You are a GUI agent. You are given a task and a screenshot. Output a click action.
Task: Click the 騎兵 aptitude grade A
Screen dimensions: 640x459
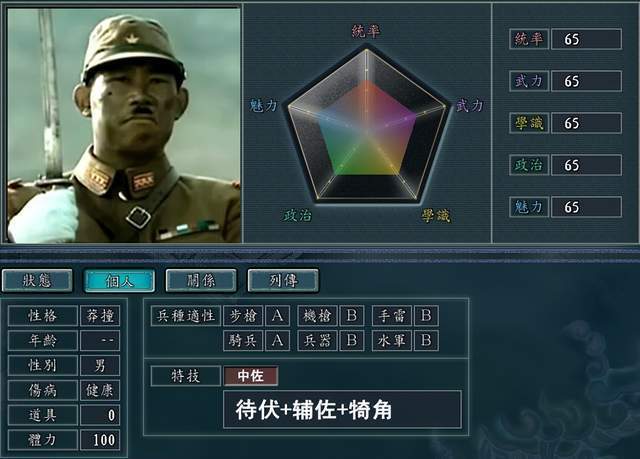tap(278, 341)
